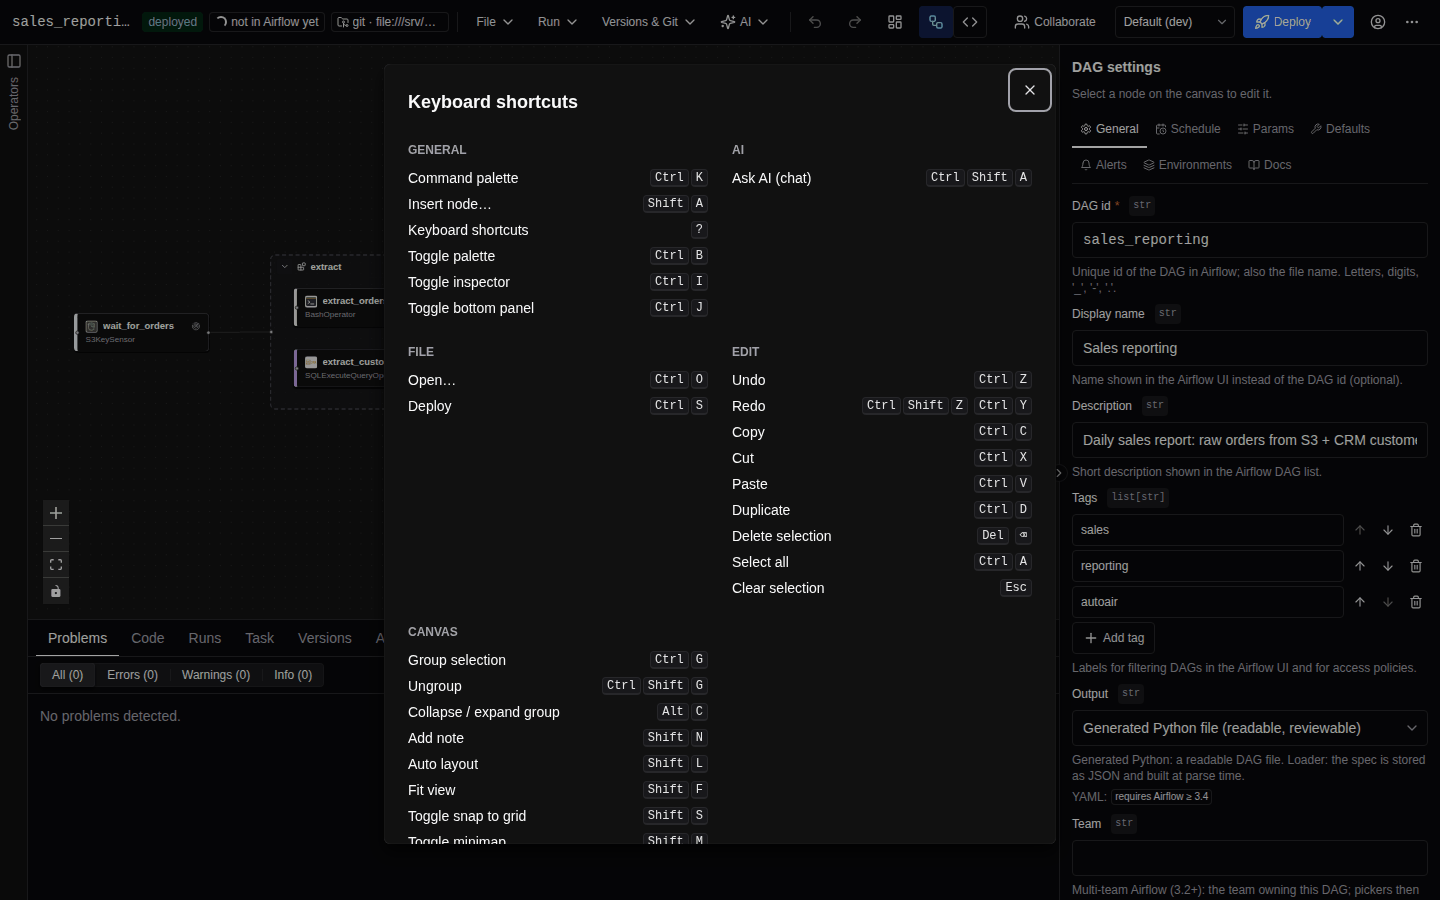
Task: Click the DAG id input field
Action: click(1249, 240)
